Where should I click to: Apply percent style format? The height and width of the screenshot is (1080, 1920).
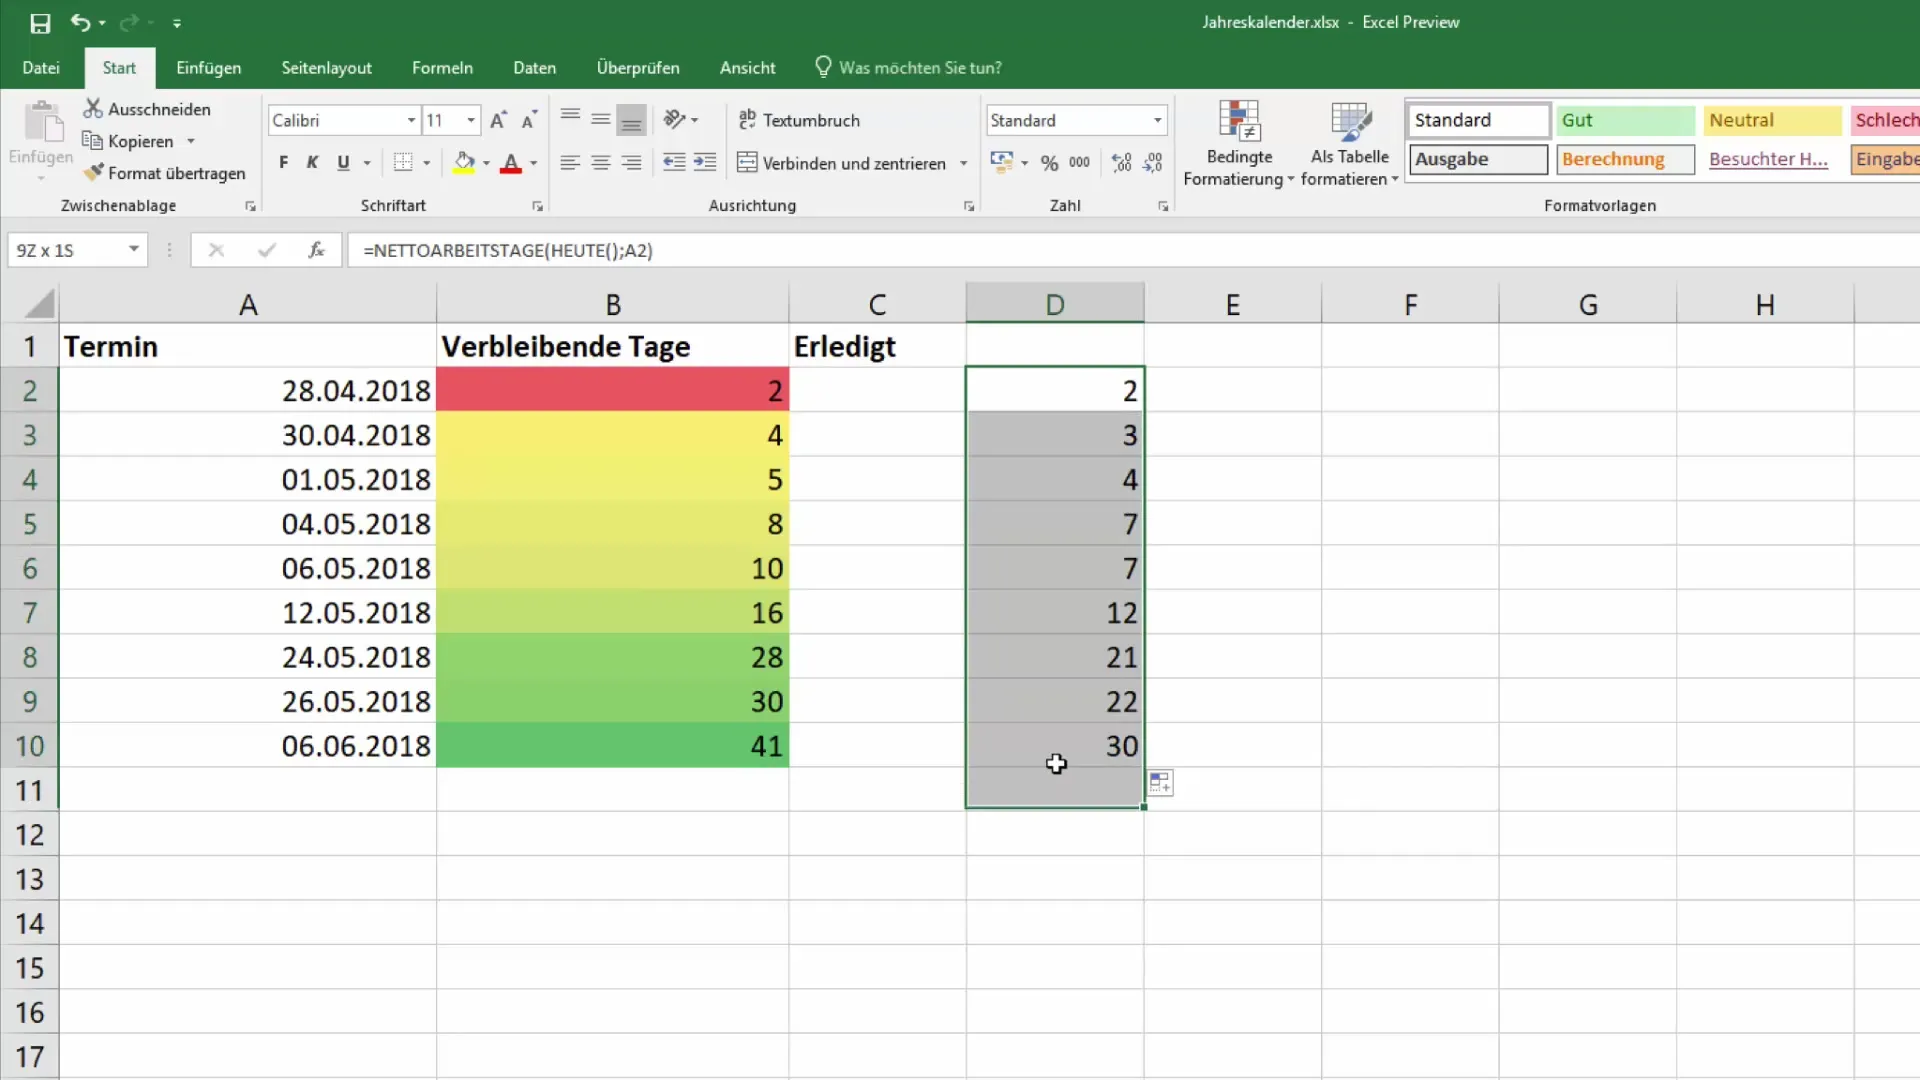1049,162
